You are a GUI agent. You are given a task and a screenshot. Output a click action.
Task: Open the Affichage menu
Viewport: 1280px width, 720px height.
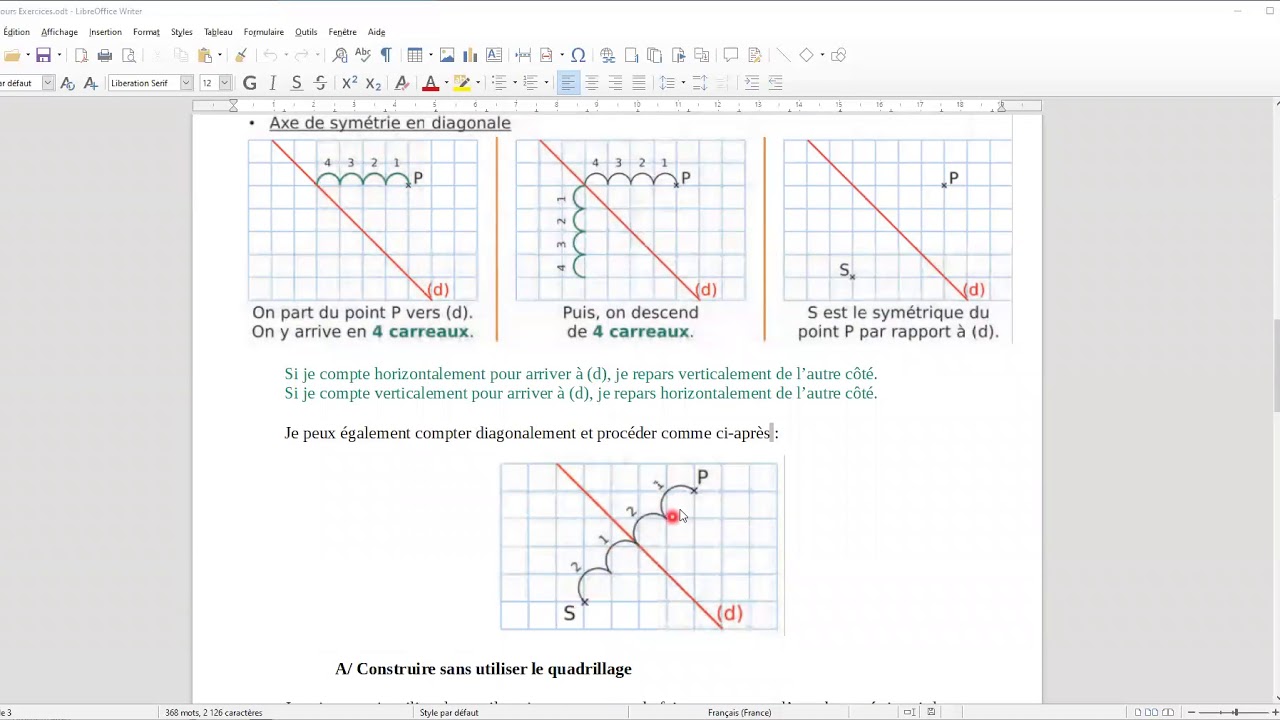pos(60,32)
